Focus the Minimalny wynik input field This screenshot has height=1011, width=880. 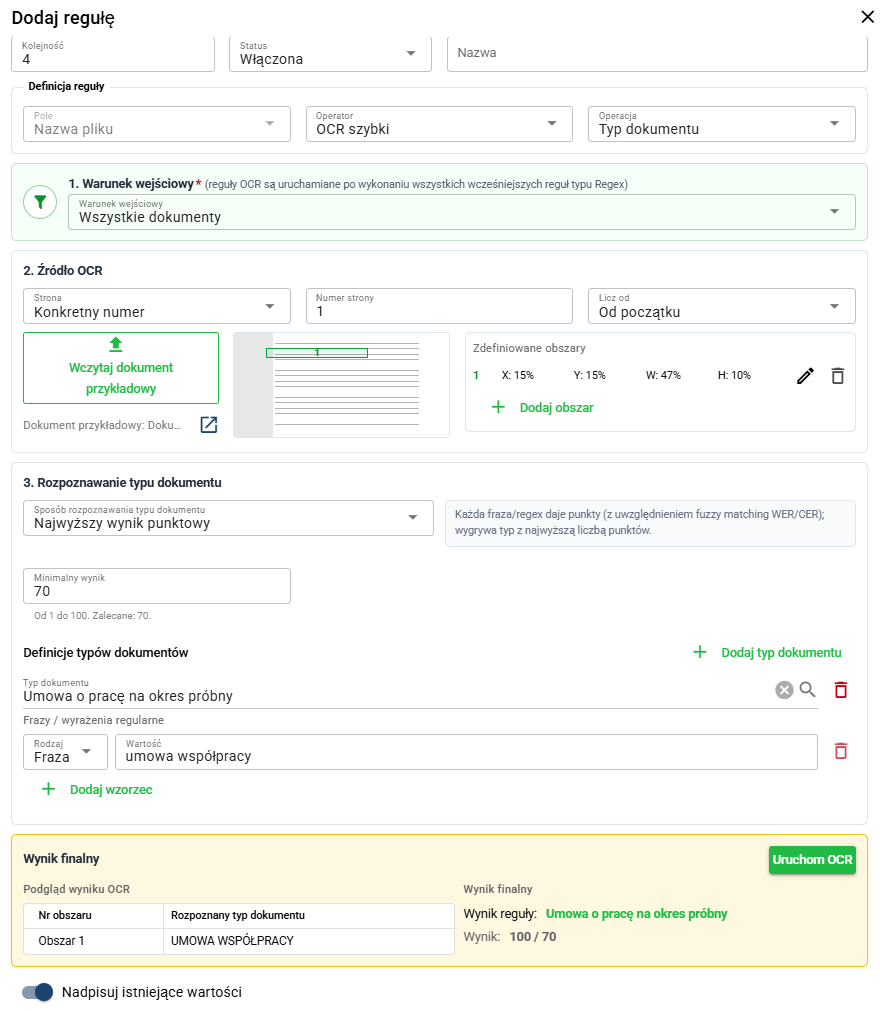[157, 585]
